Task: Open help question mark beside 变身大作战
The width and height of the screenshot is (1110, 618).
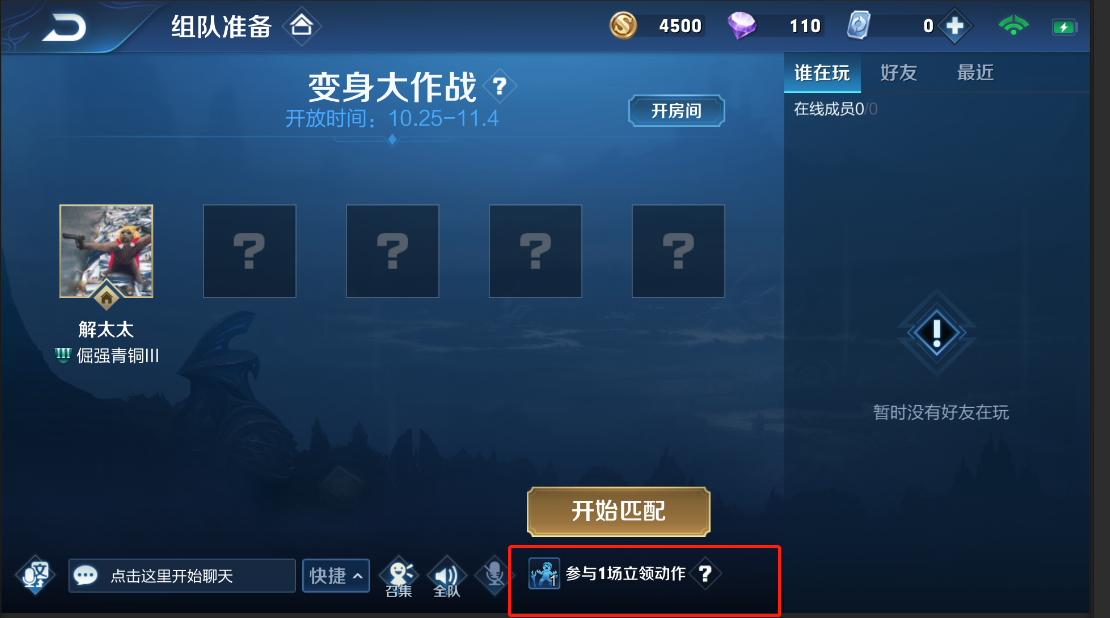Action: click(500, 86)
